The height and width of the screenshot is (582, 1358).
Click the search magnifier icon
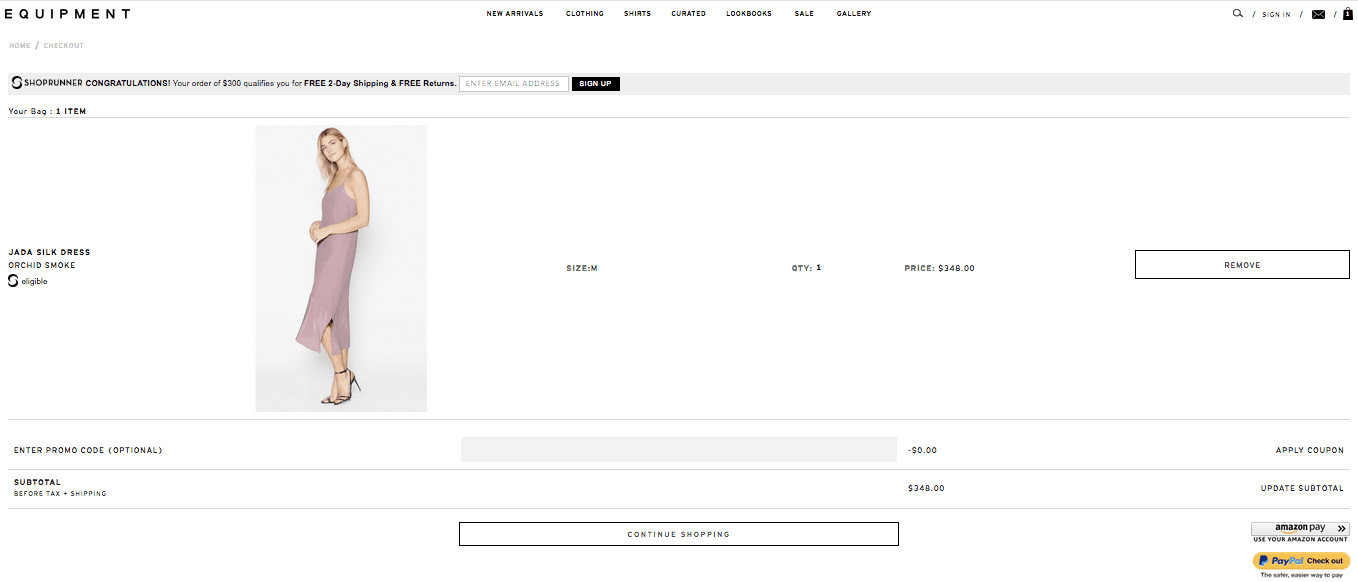(1238, 14)
